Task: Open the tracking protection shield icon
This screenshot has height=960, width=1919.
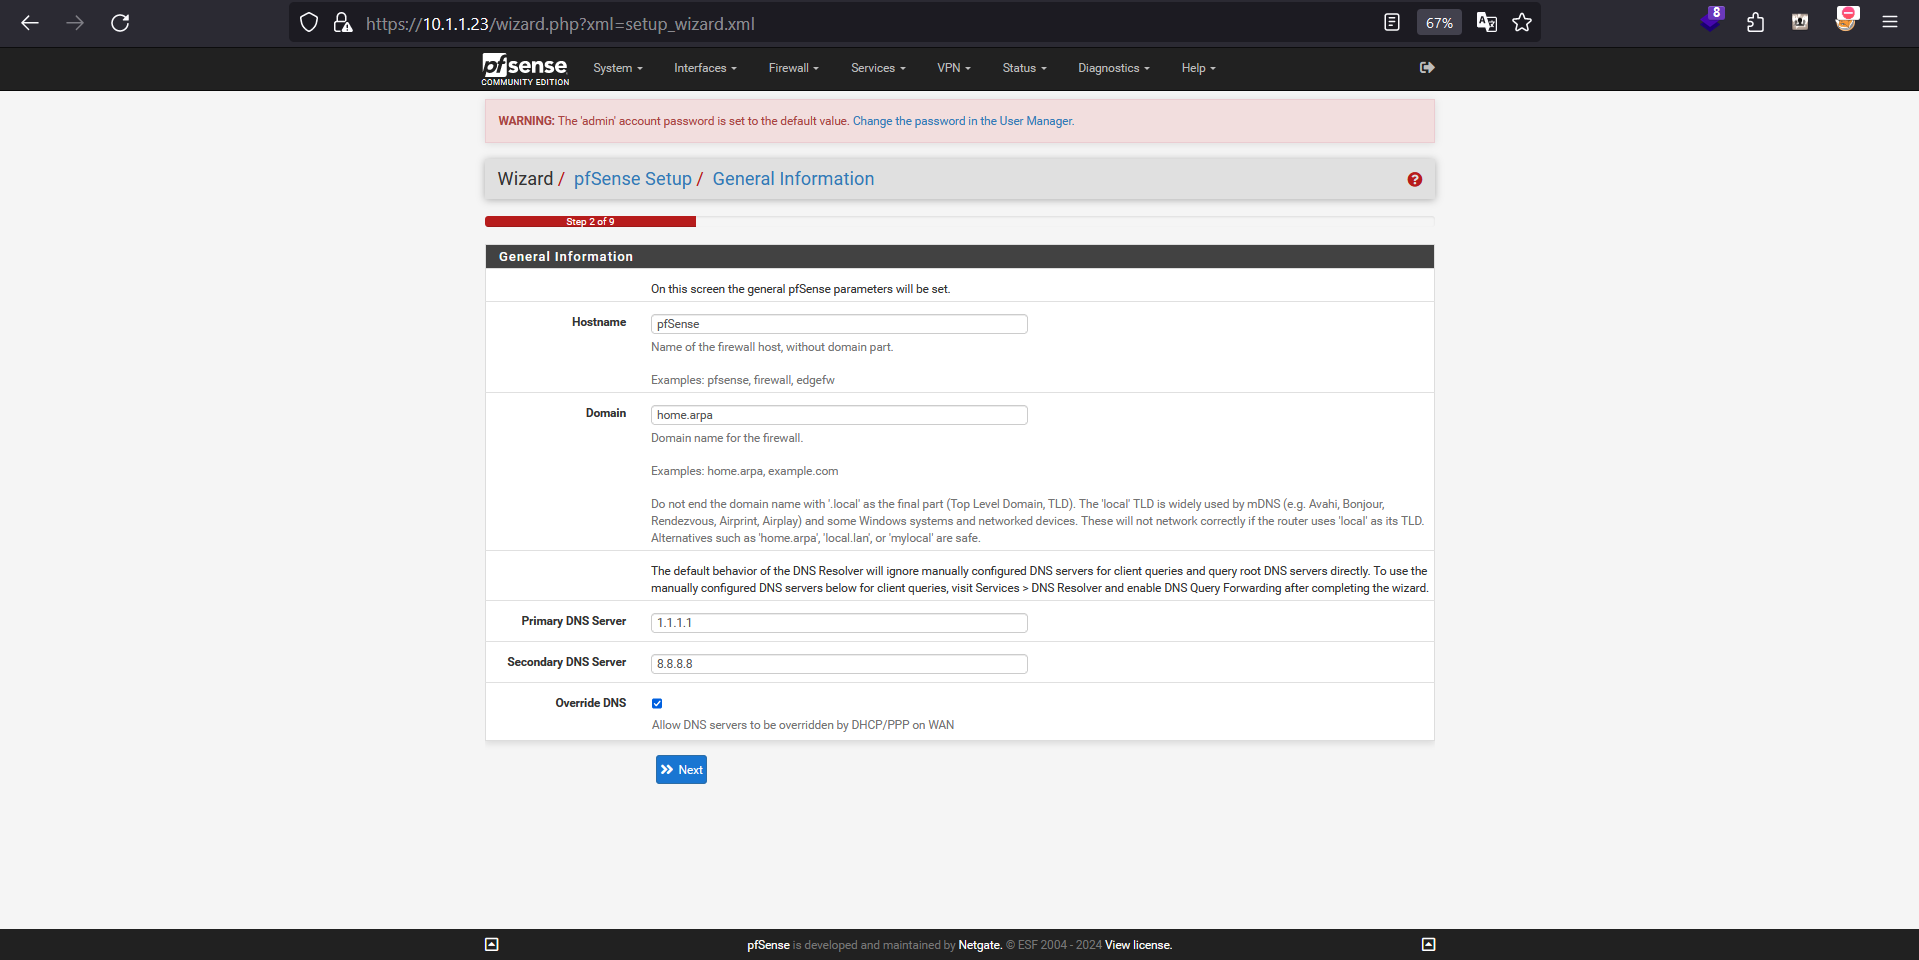Action: click(x=309, y=23)
